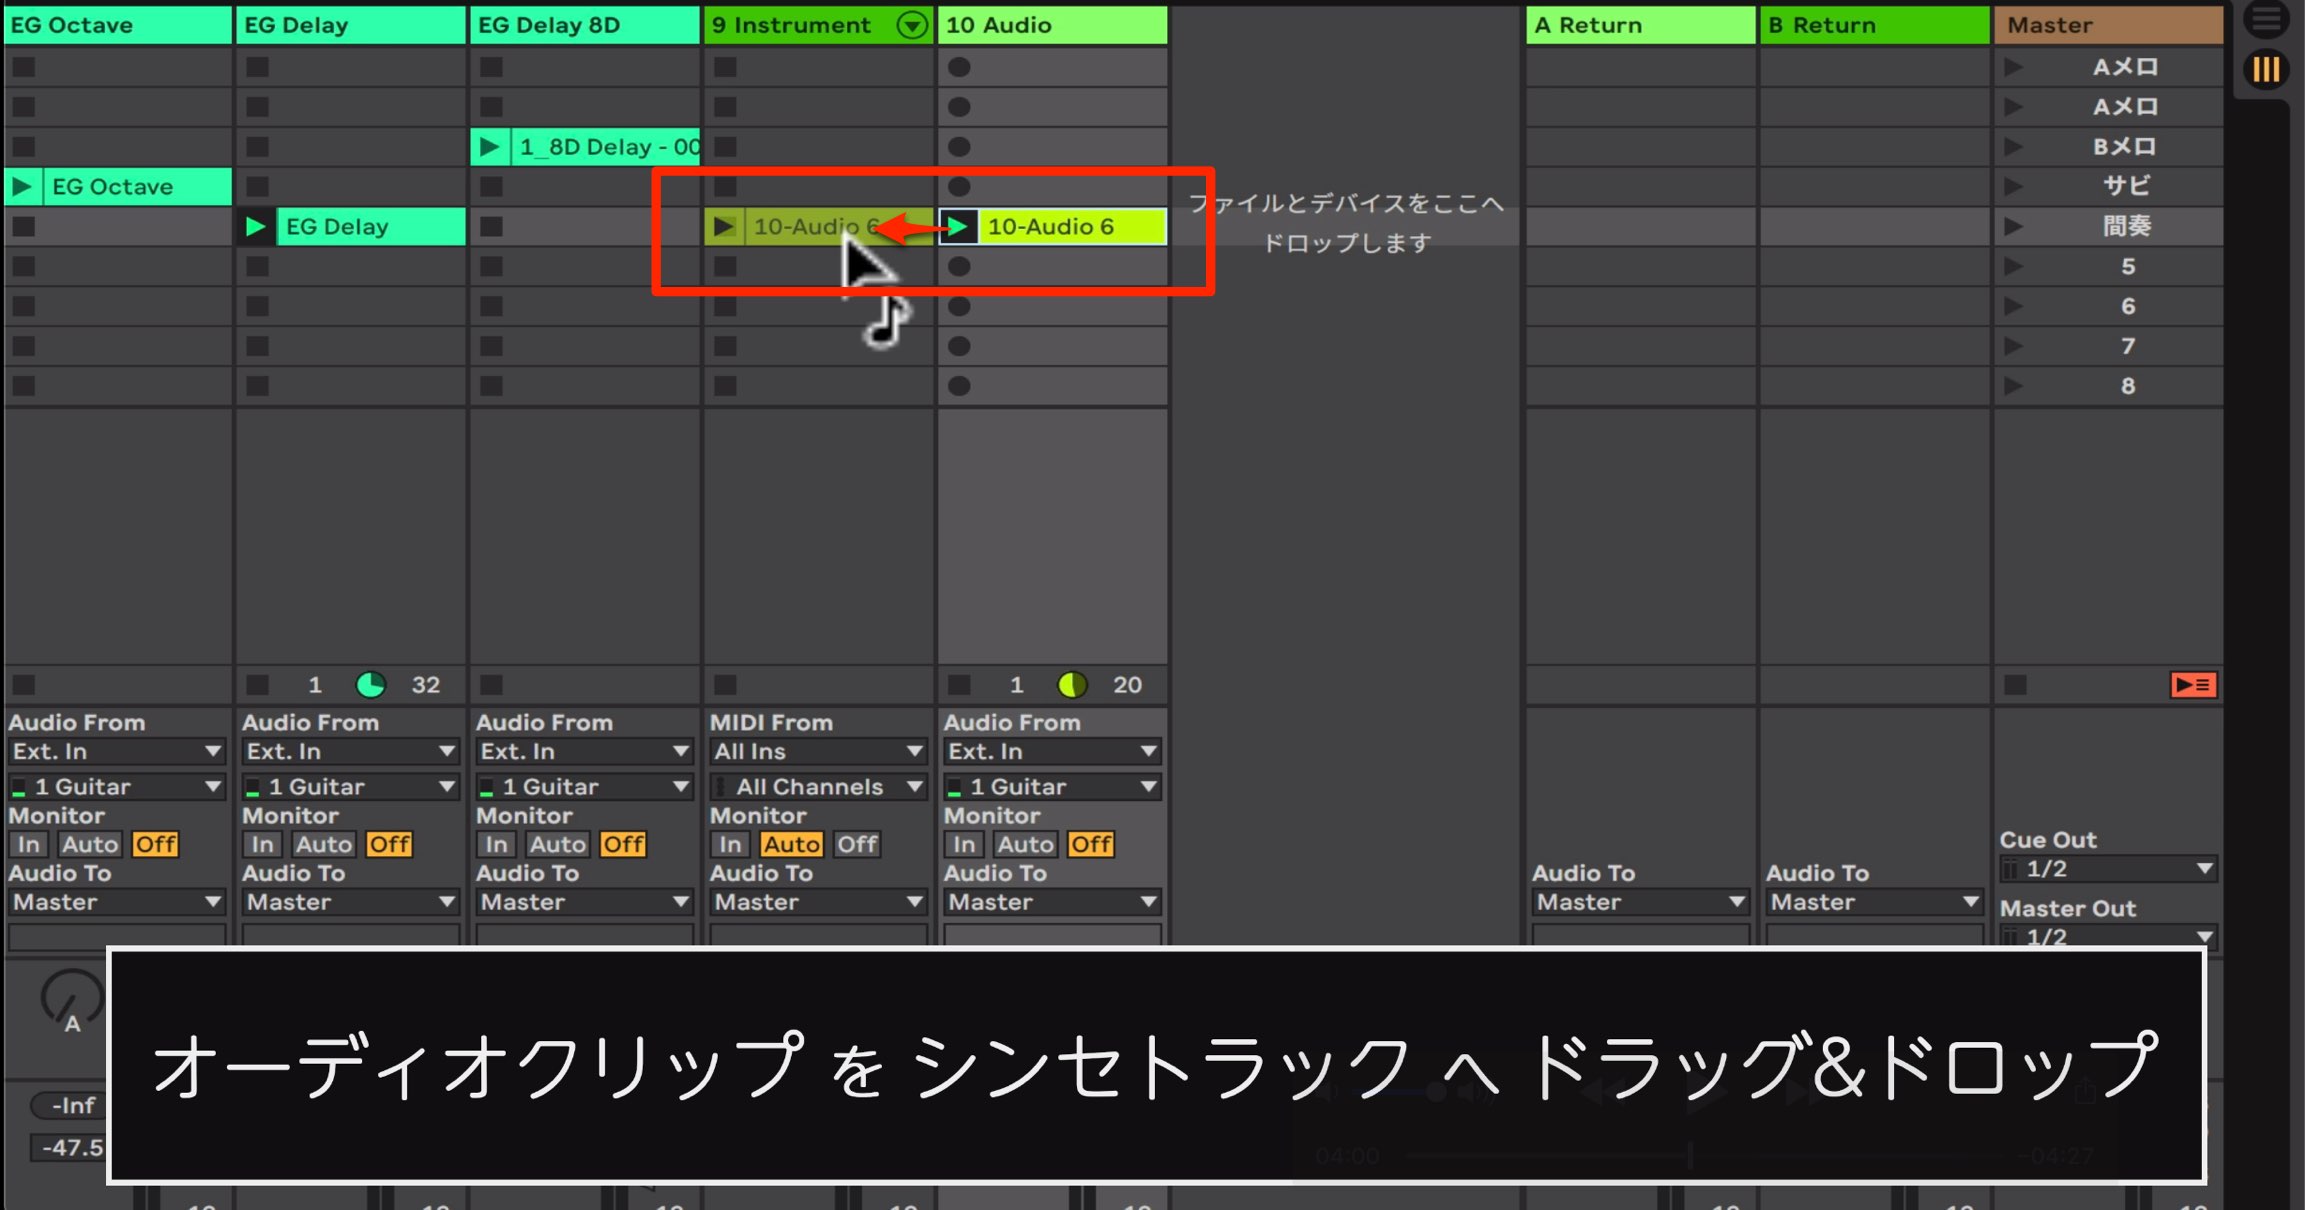Screen dimensions: 2306x1210
Task: Click the scene name 7 in Master
Action: pyautogui.click(x=2128, y=346)
